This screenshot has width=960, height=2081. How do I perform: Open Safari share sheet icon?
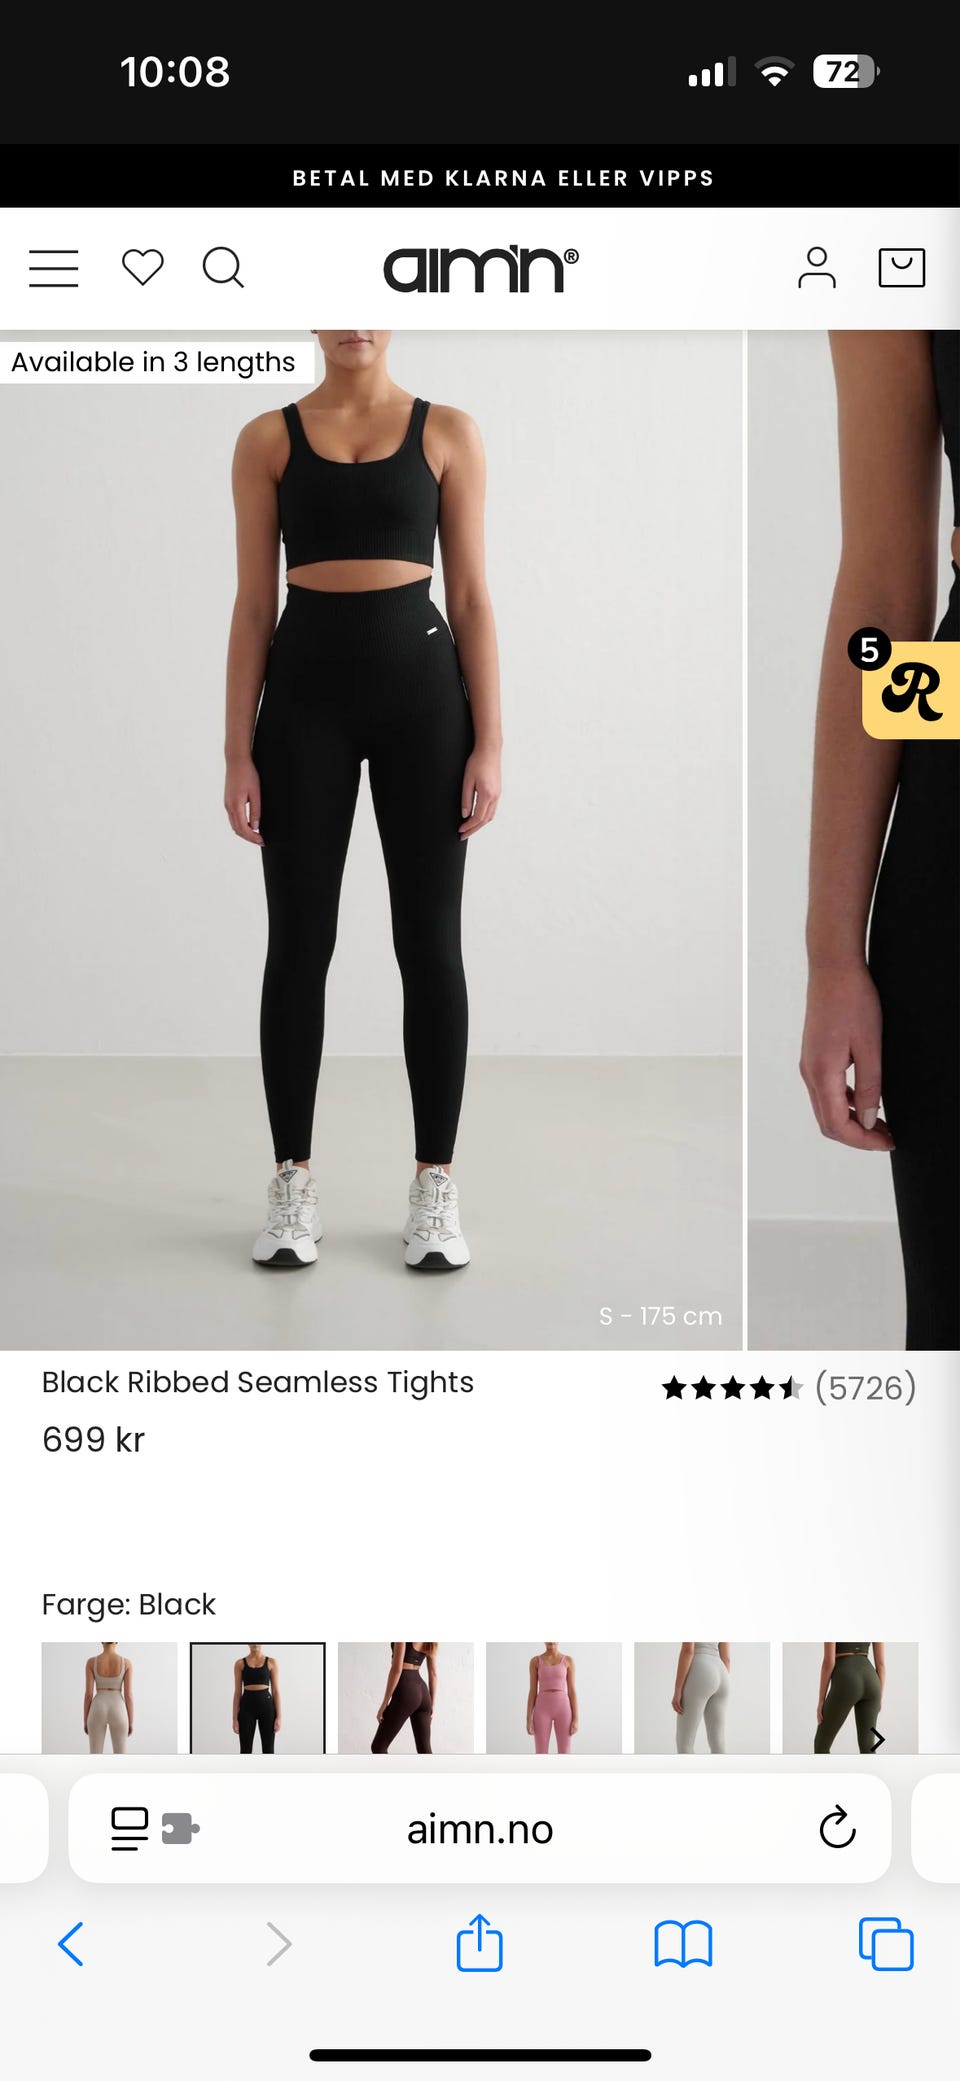point(479,1943)
